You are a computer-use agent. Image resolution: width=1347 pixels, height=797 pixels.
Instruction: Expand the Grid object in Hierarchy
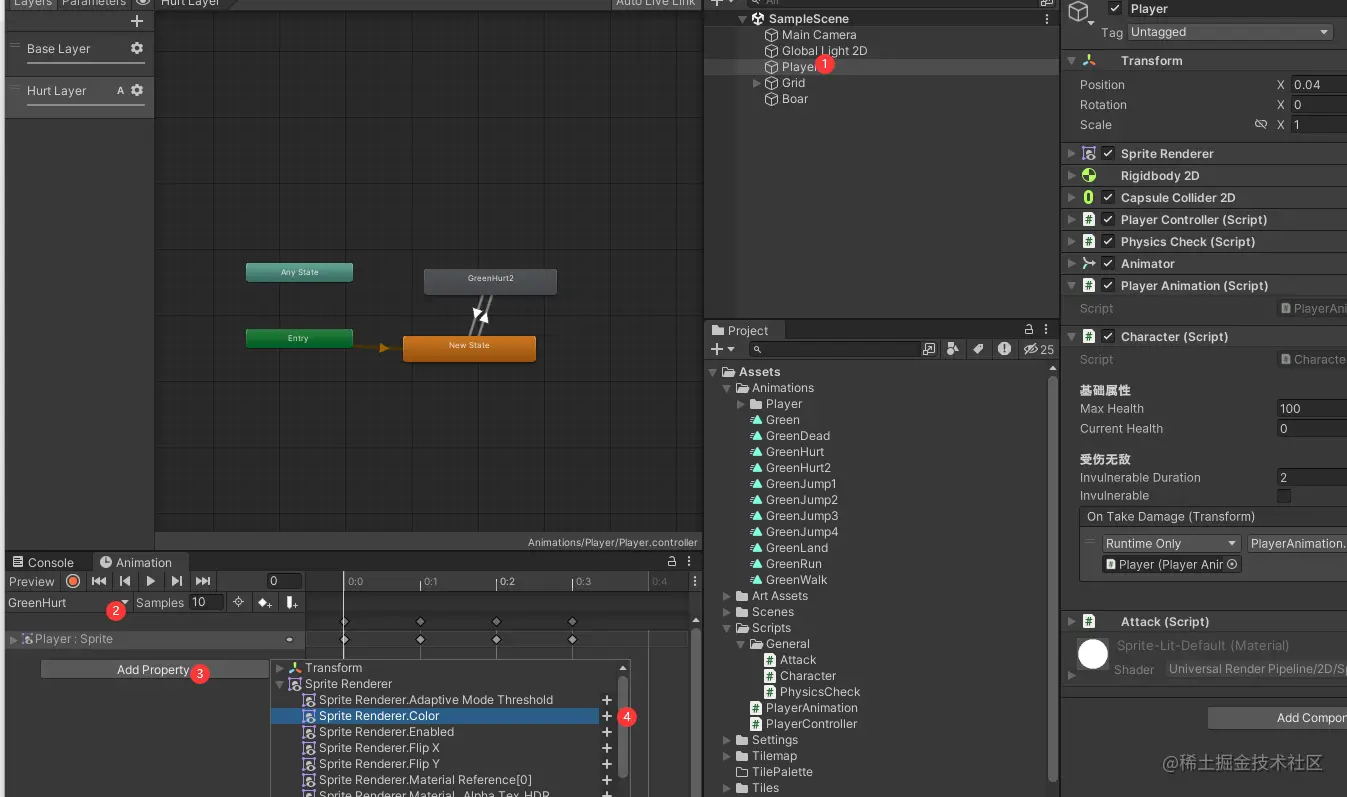click(756, 83)
